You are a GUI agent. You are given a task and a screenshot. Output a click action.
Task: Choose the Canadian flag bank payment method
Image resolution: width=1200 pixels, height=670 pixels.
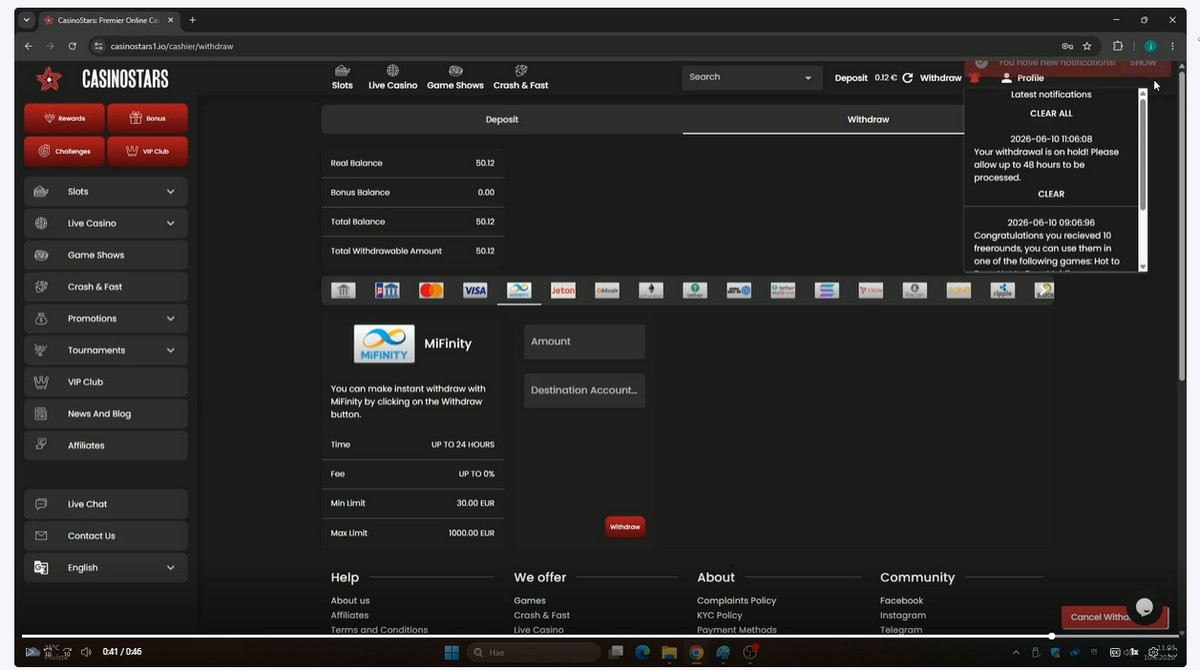(387, 290)
